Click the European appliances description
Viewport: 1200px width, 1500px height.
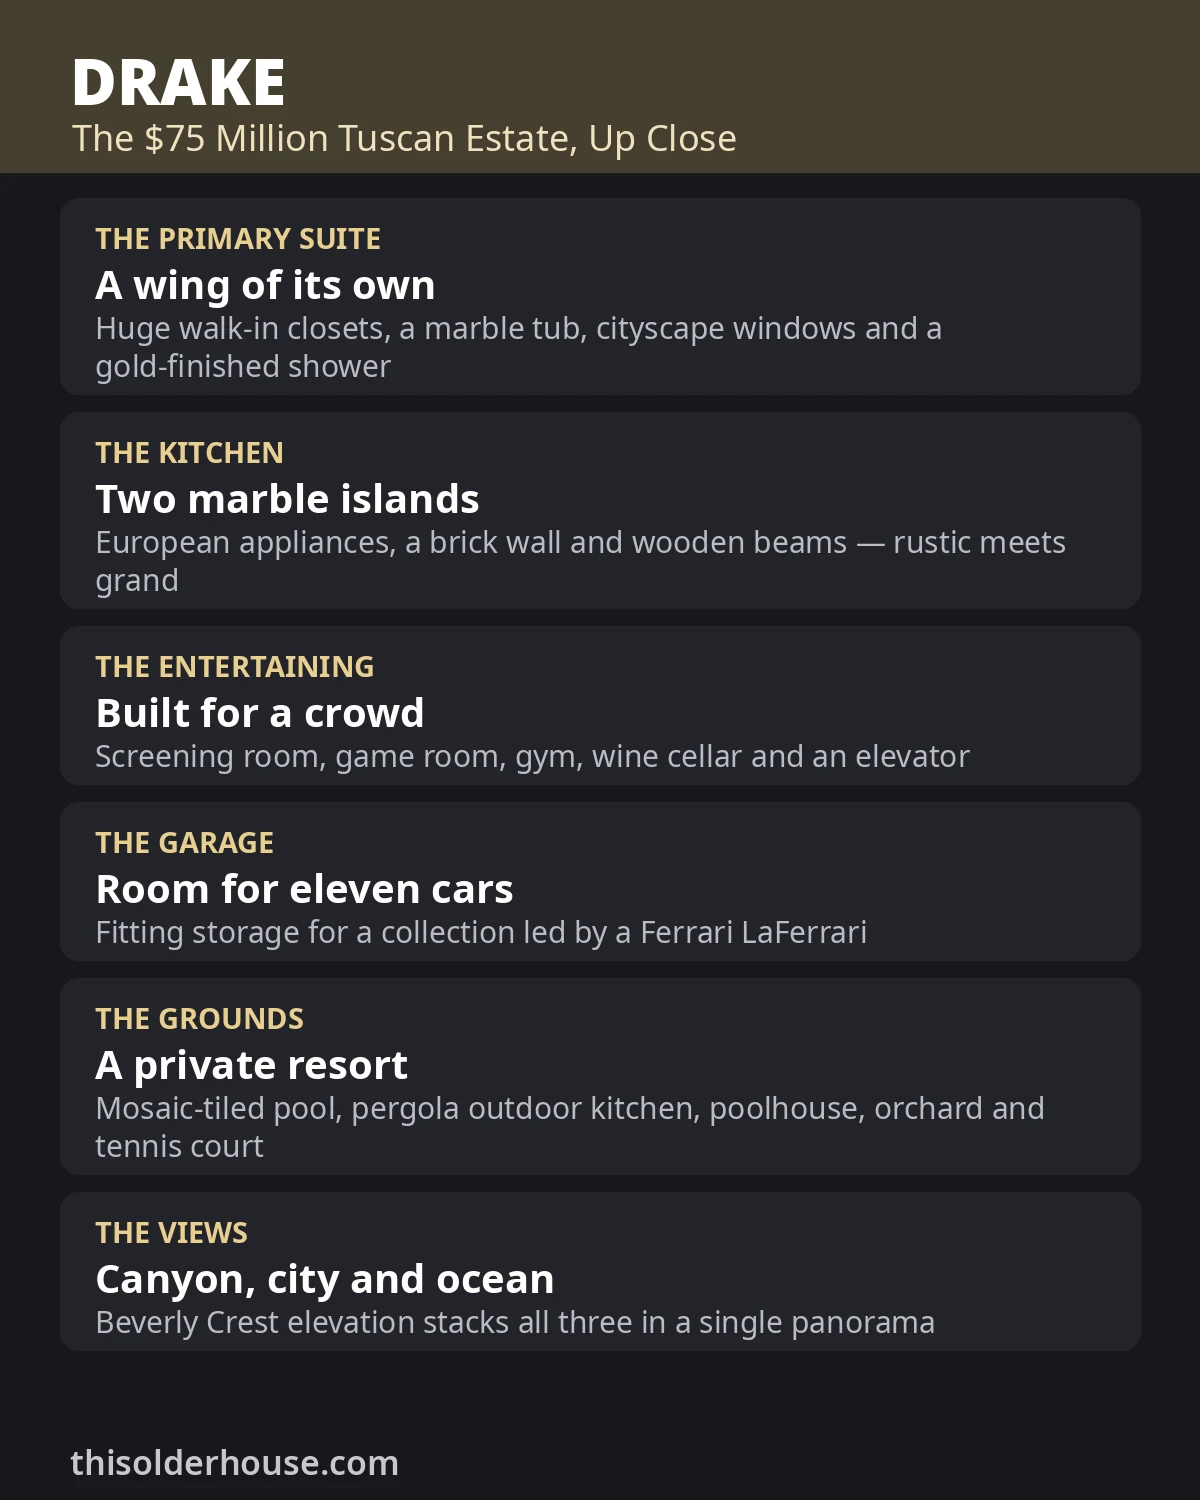[580, 561]
